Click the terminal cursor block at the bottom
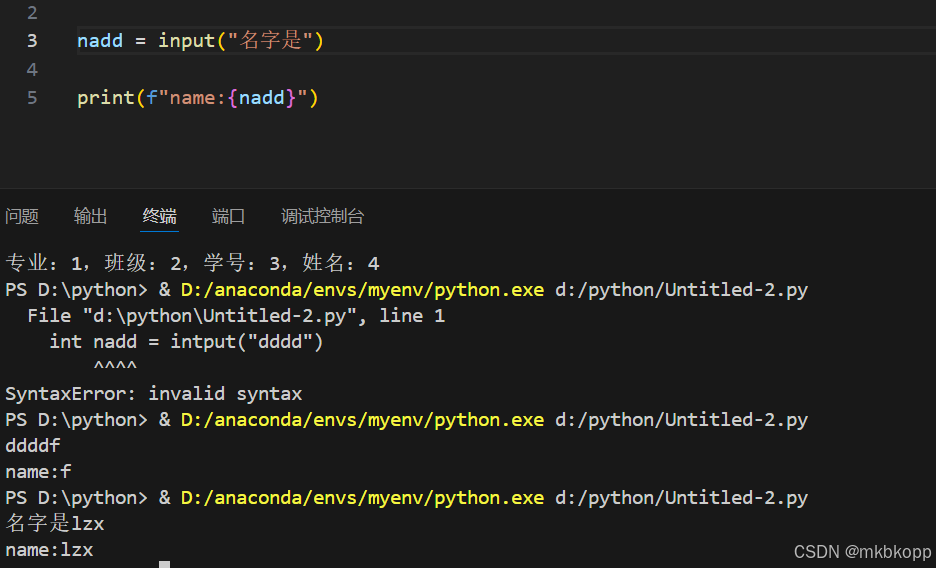Image resolution: width=936 pixels, height=568 pixels. 165,564
